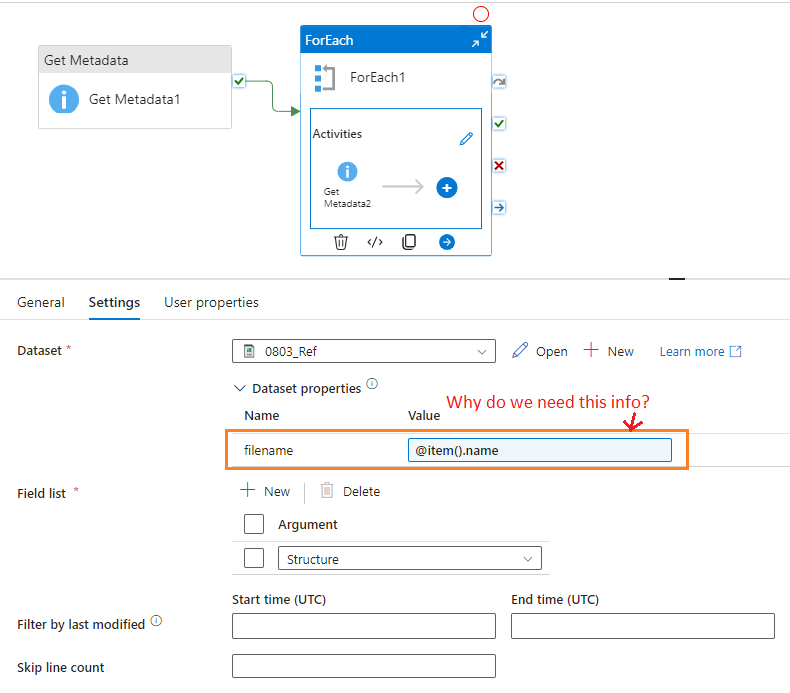The width and height of the screenshot is (790, 693).
Task: Click ForEach upon-skip connector icon
Action: click(499, 81)
